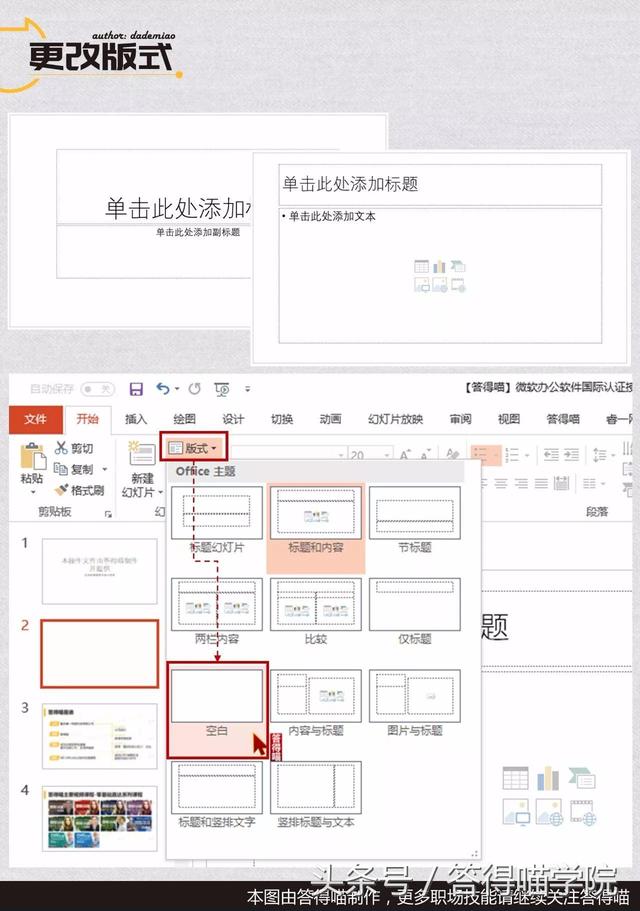Insert online picture placeholder icon
Image resolution: width=640 pixels, height=911 pixels.
549,812
